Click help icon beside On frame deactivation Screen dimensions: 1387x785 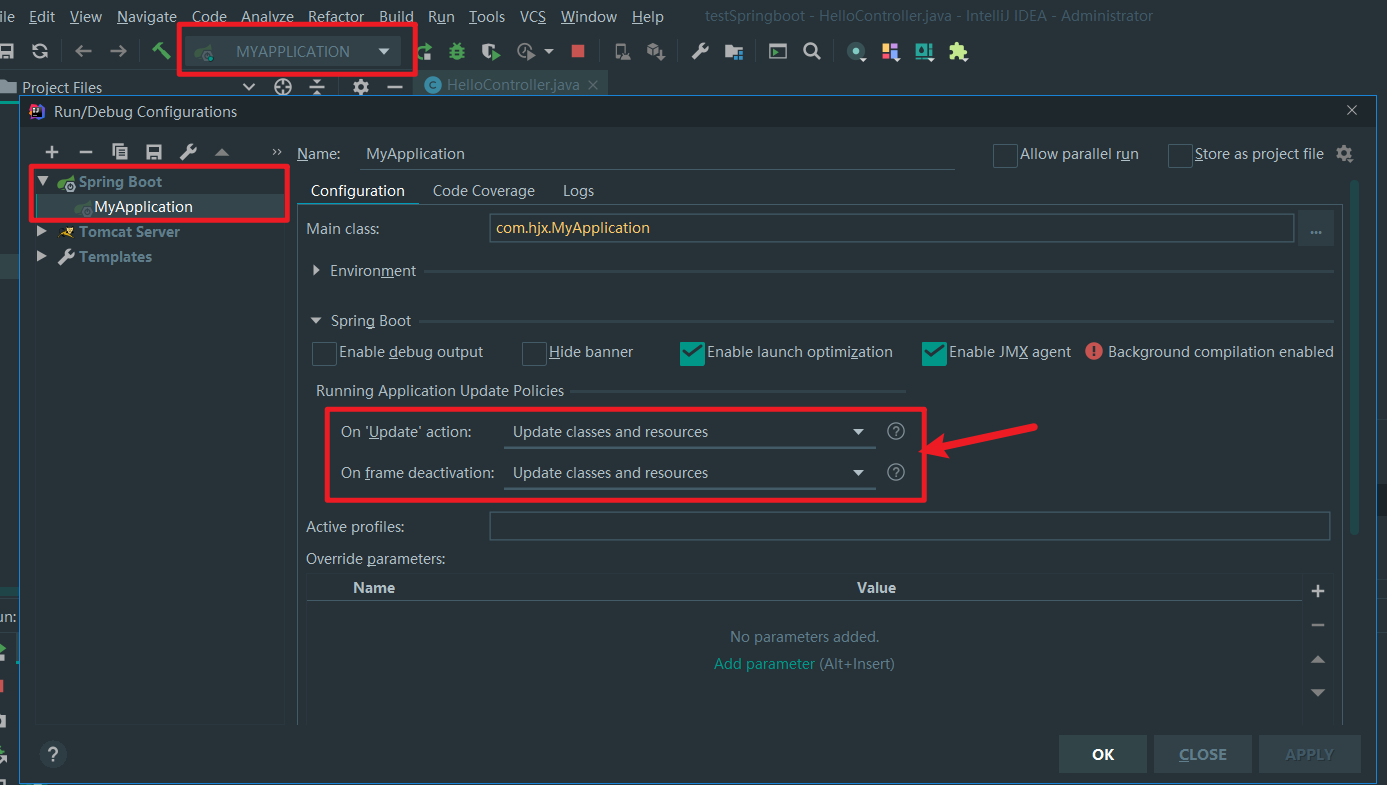896,472
